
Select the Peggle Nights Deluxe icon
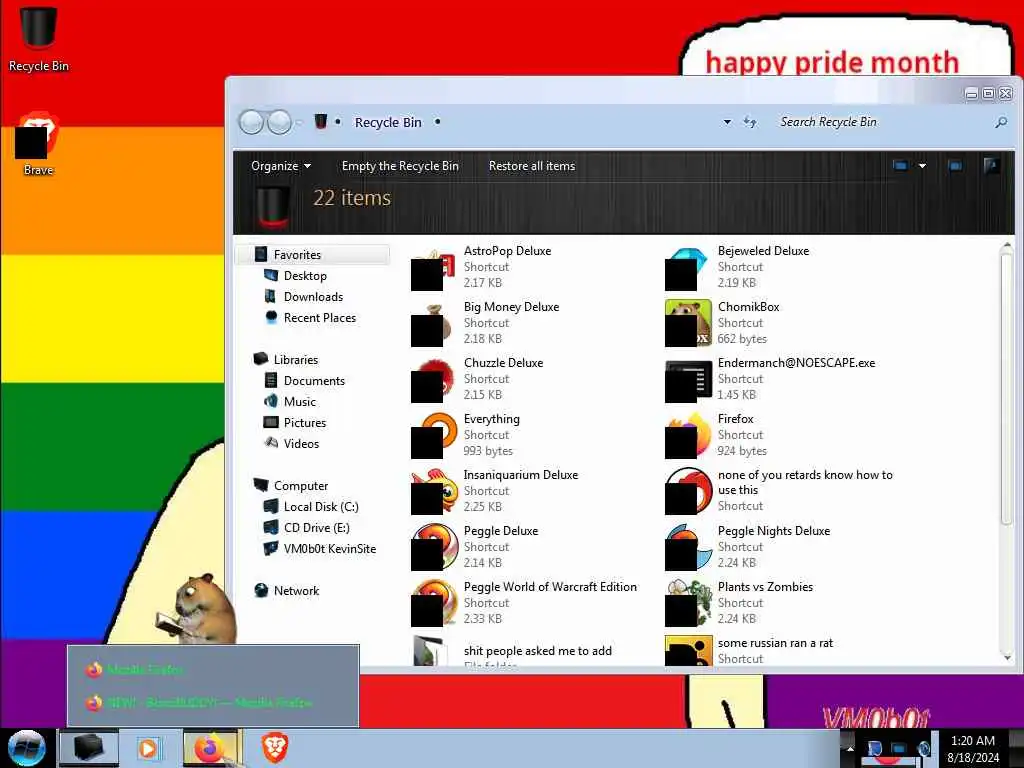coord(688,547)
